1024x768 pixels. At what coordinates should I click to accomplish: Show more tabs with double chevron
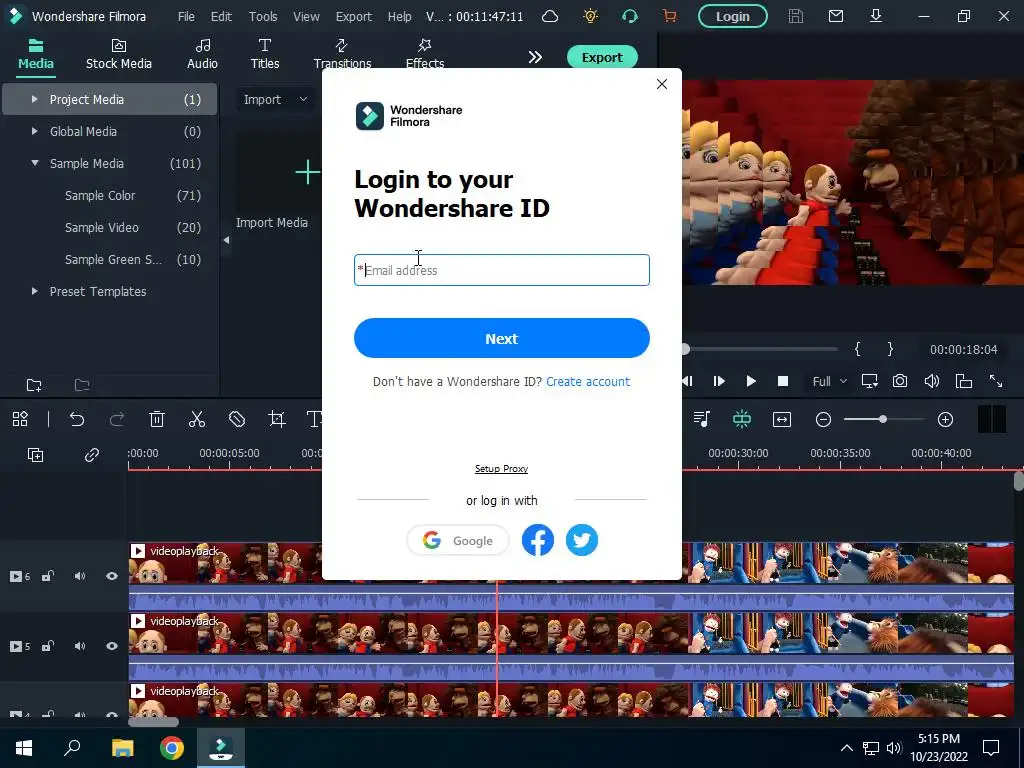tap(535, 57)
